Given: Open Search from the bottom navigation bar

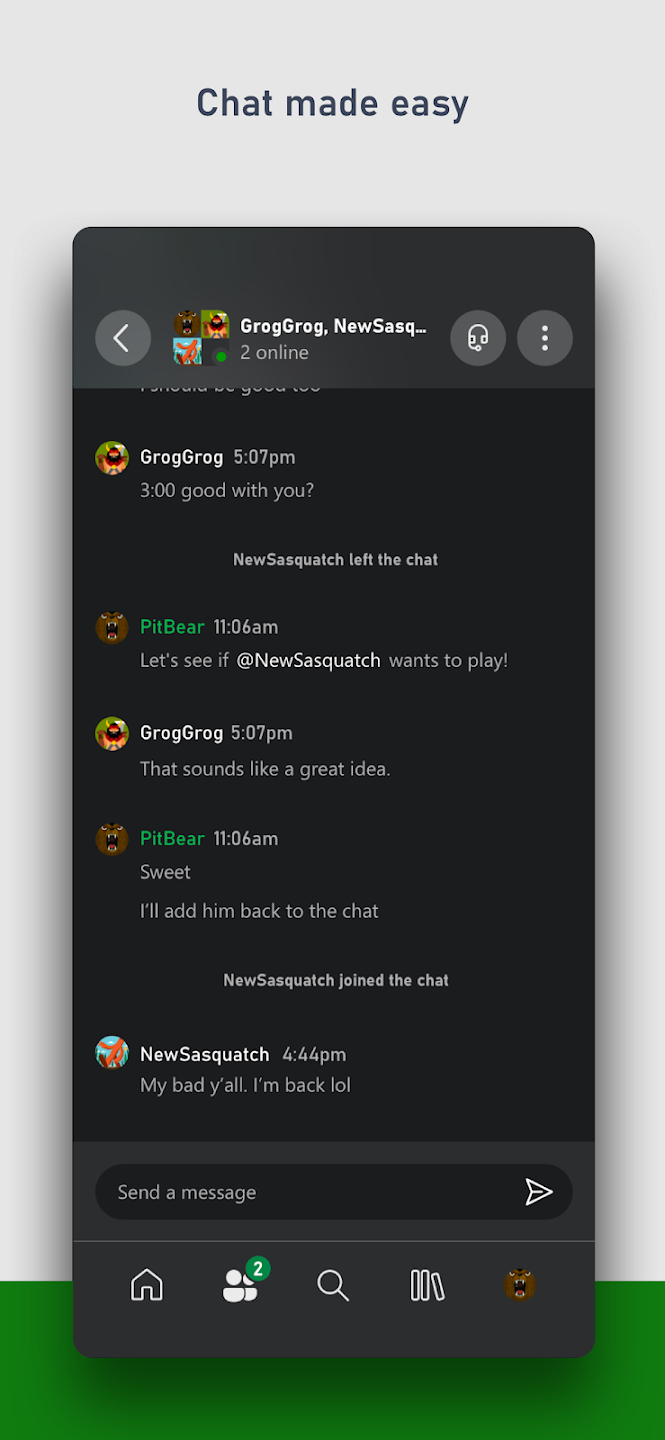Looking at the screenshot, I should point(333,1285).
